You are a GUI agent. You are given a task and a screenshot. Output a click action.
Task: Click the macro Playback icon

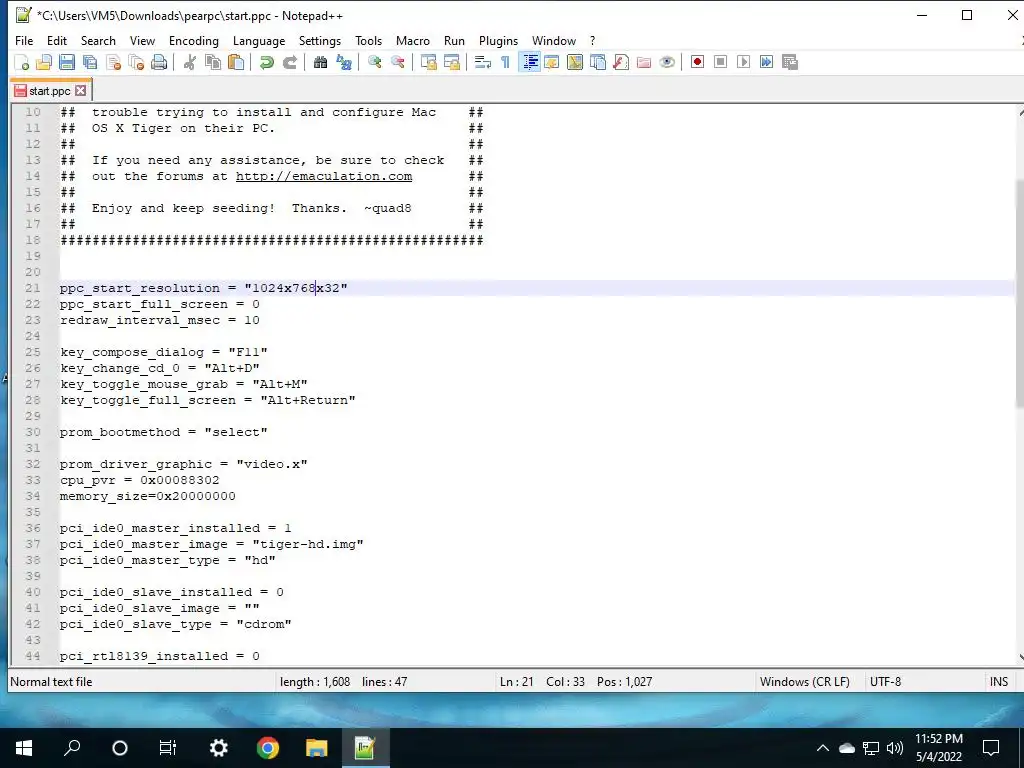tap(743, 63)
